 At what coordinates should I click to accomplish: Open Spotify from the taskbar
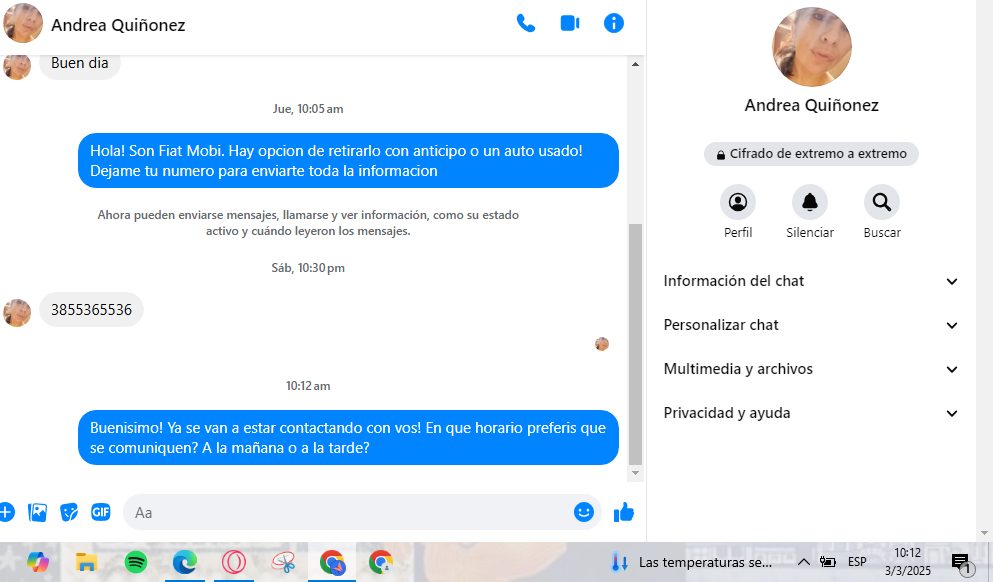click(x=136, y=562)
